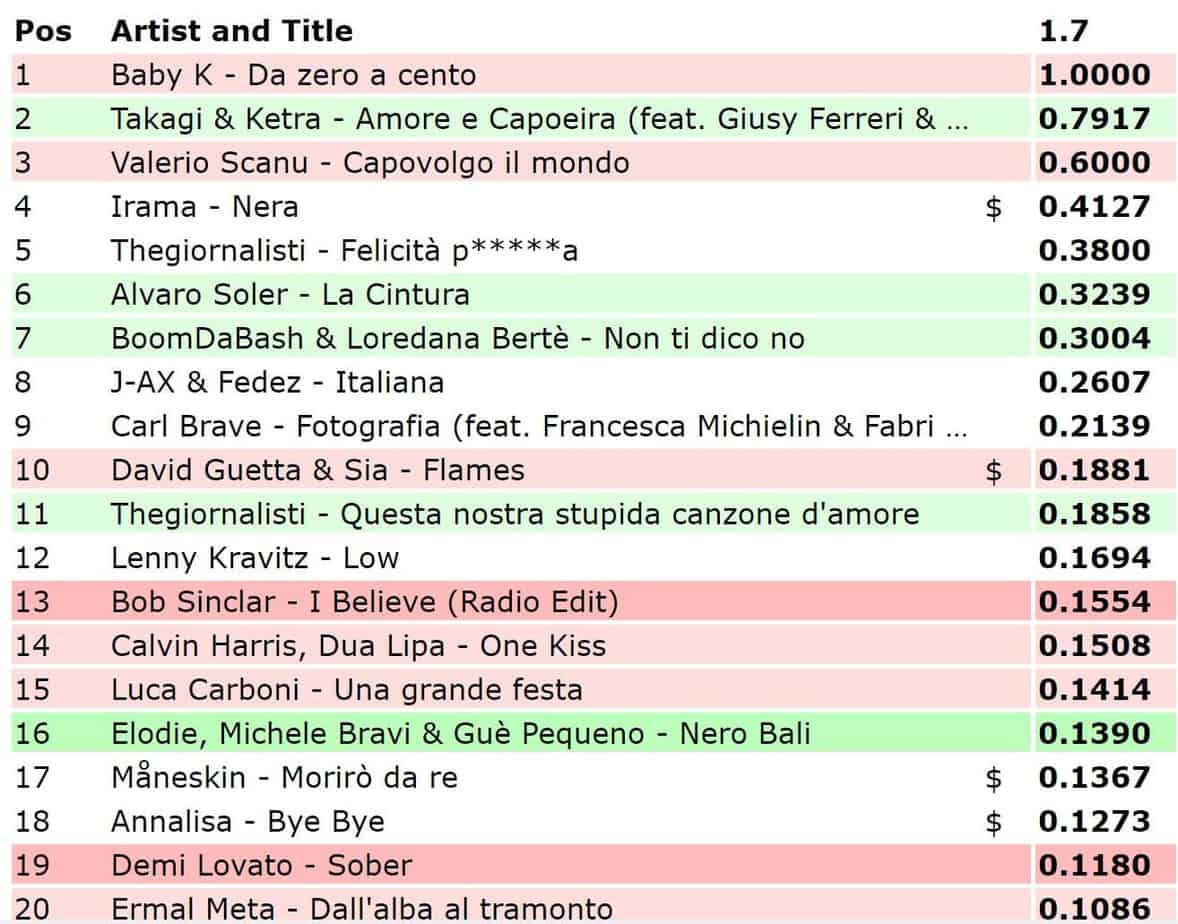Select Bob Sinclar - I Believe (Radio Edit)
Screen dimensions: 1178x924
click(x=365, y=602)
